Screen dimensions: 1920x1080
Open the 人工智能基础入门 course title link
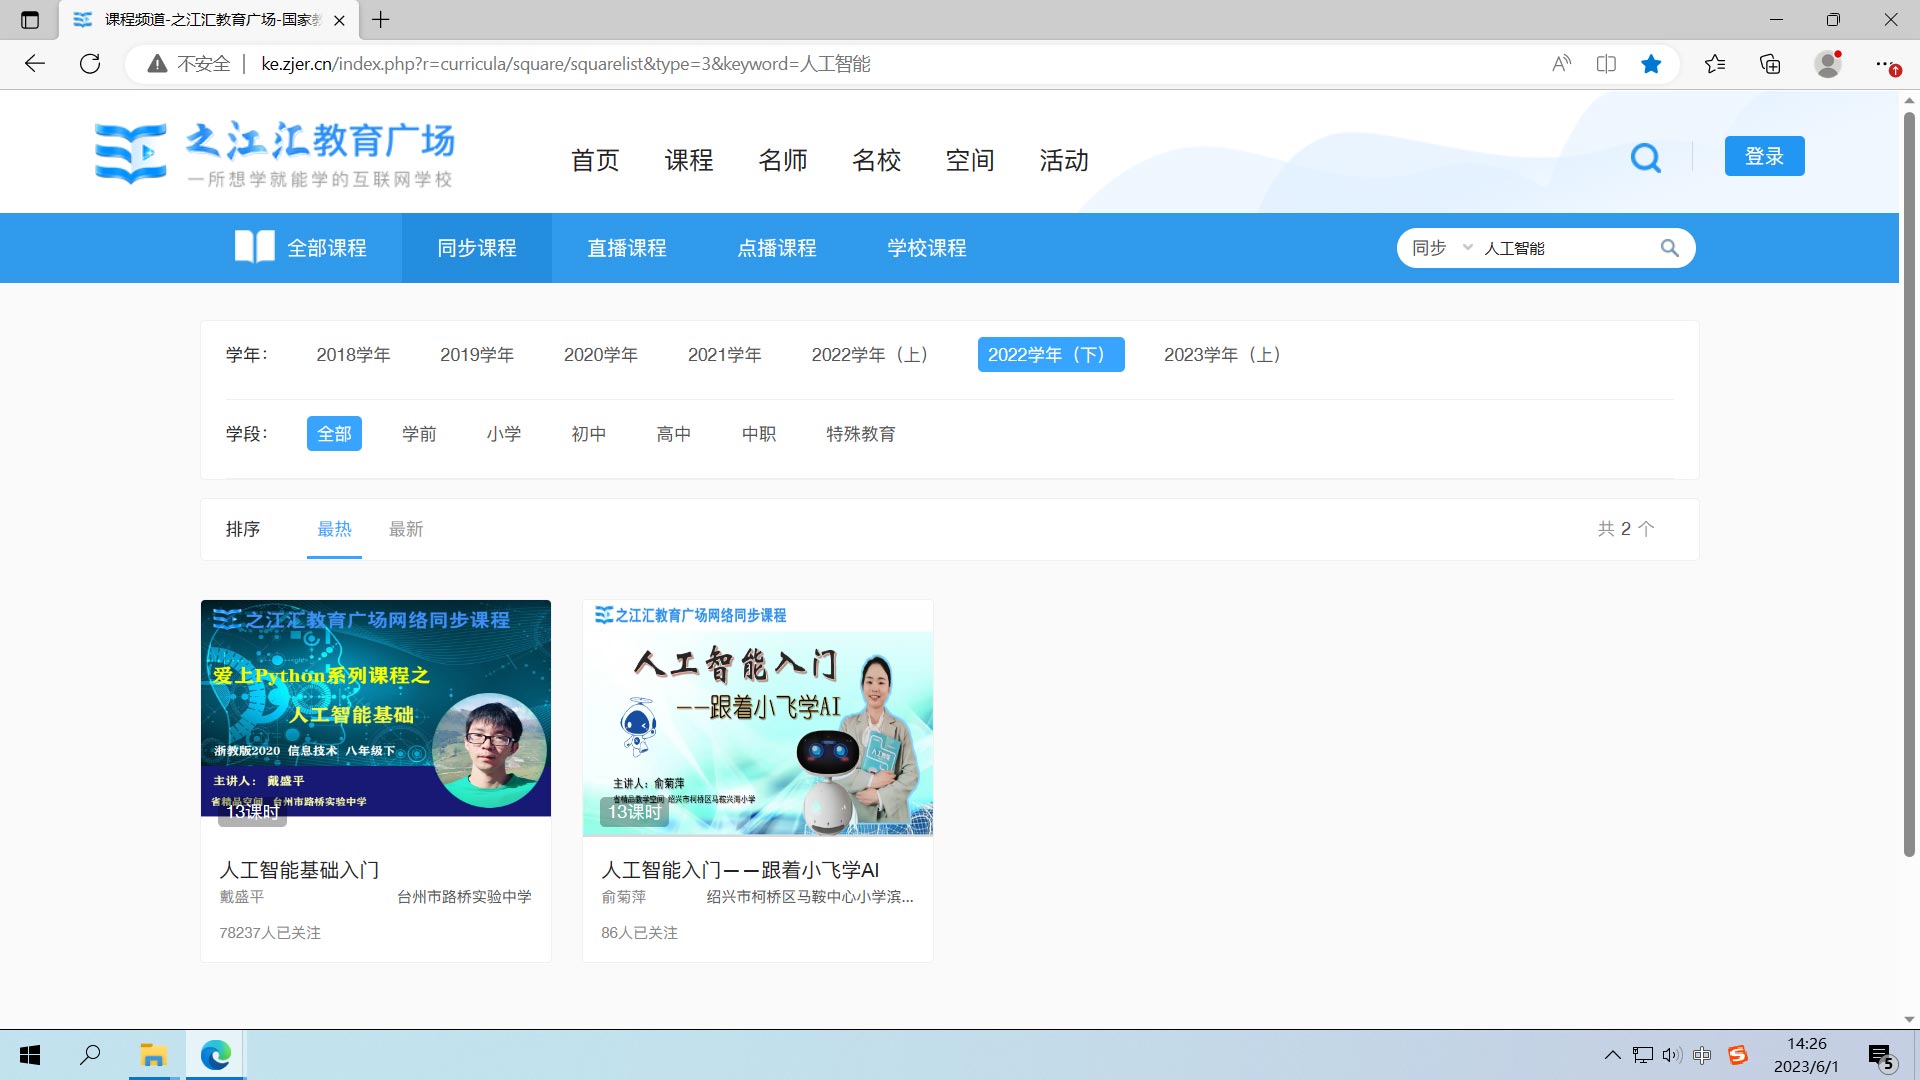point(299,870)
